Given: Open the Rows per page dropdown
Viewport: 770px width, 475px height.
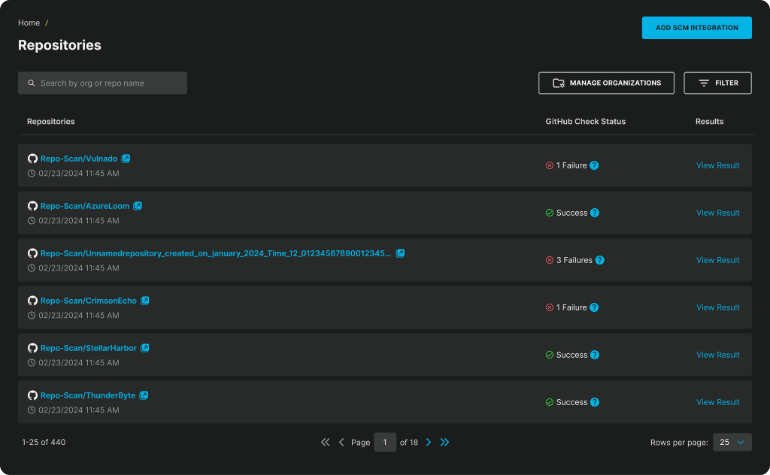Looking at the screenshot, I should (x=730, y=442).
